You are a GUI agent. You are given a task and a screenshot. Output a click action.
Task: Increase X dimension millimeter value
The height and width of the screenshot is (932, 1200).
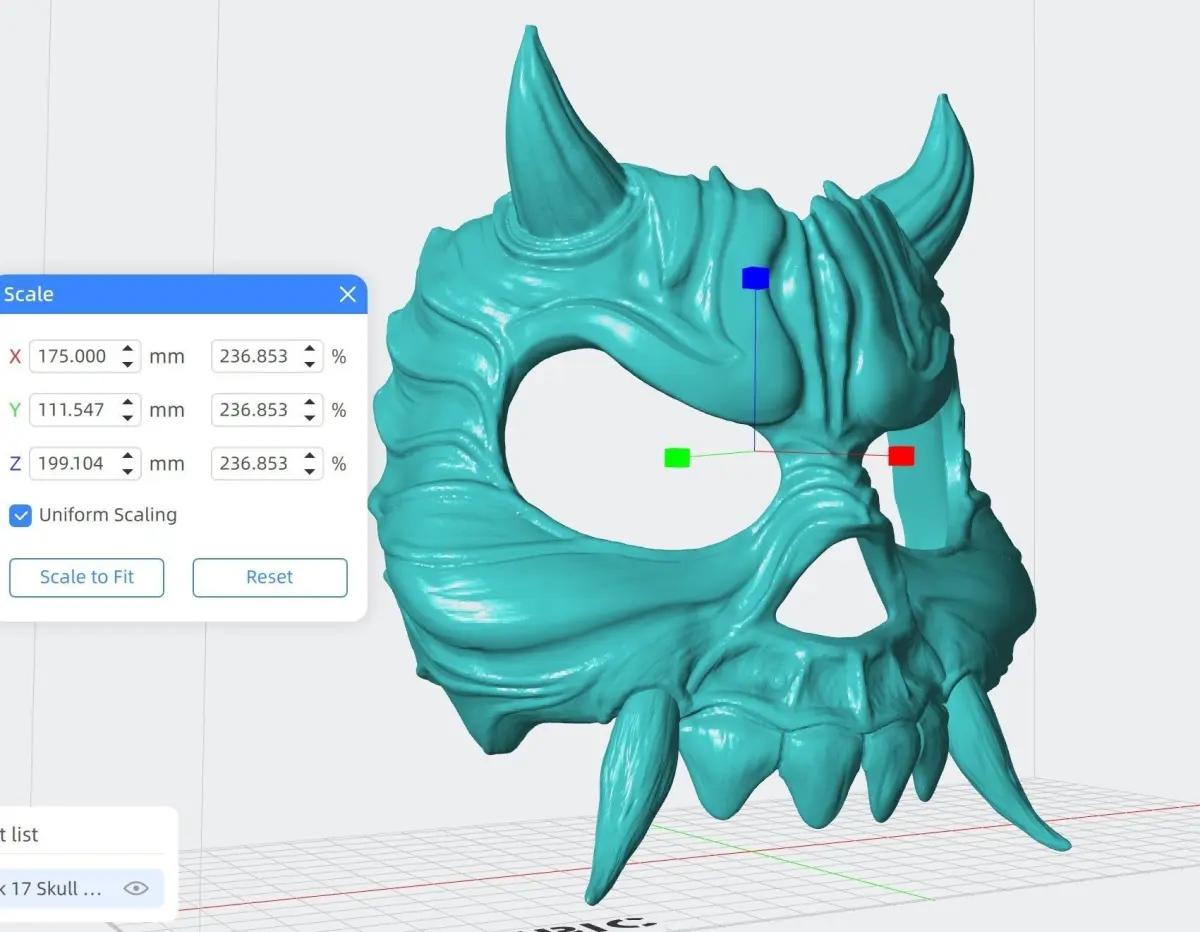pos(128,349)
